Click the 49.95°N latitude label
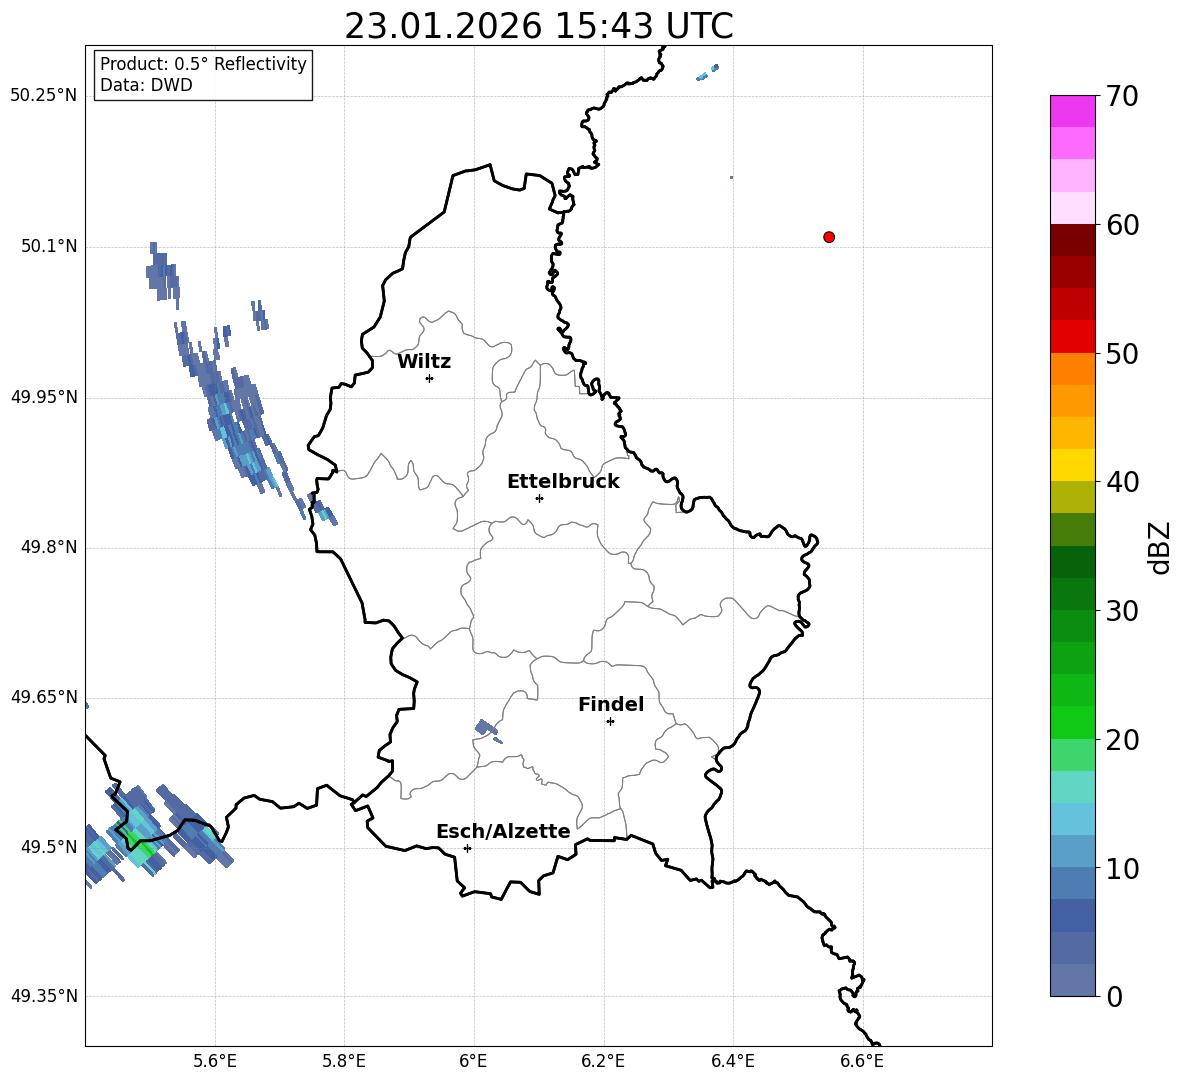The width and height of the screenshot is (1184, 1081). 44,397
